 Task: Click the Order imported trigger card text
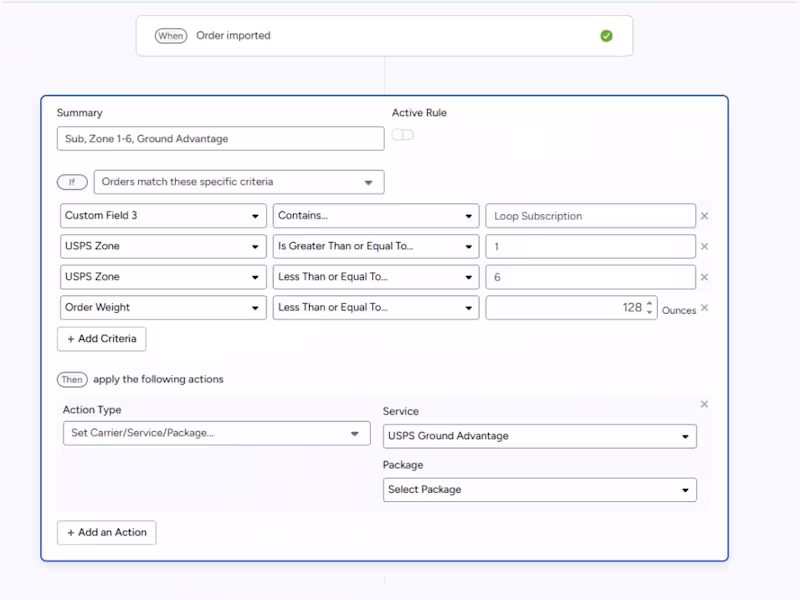pyautogui.click(x=233, y=36)
